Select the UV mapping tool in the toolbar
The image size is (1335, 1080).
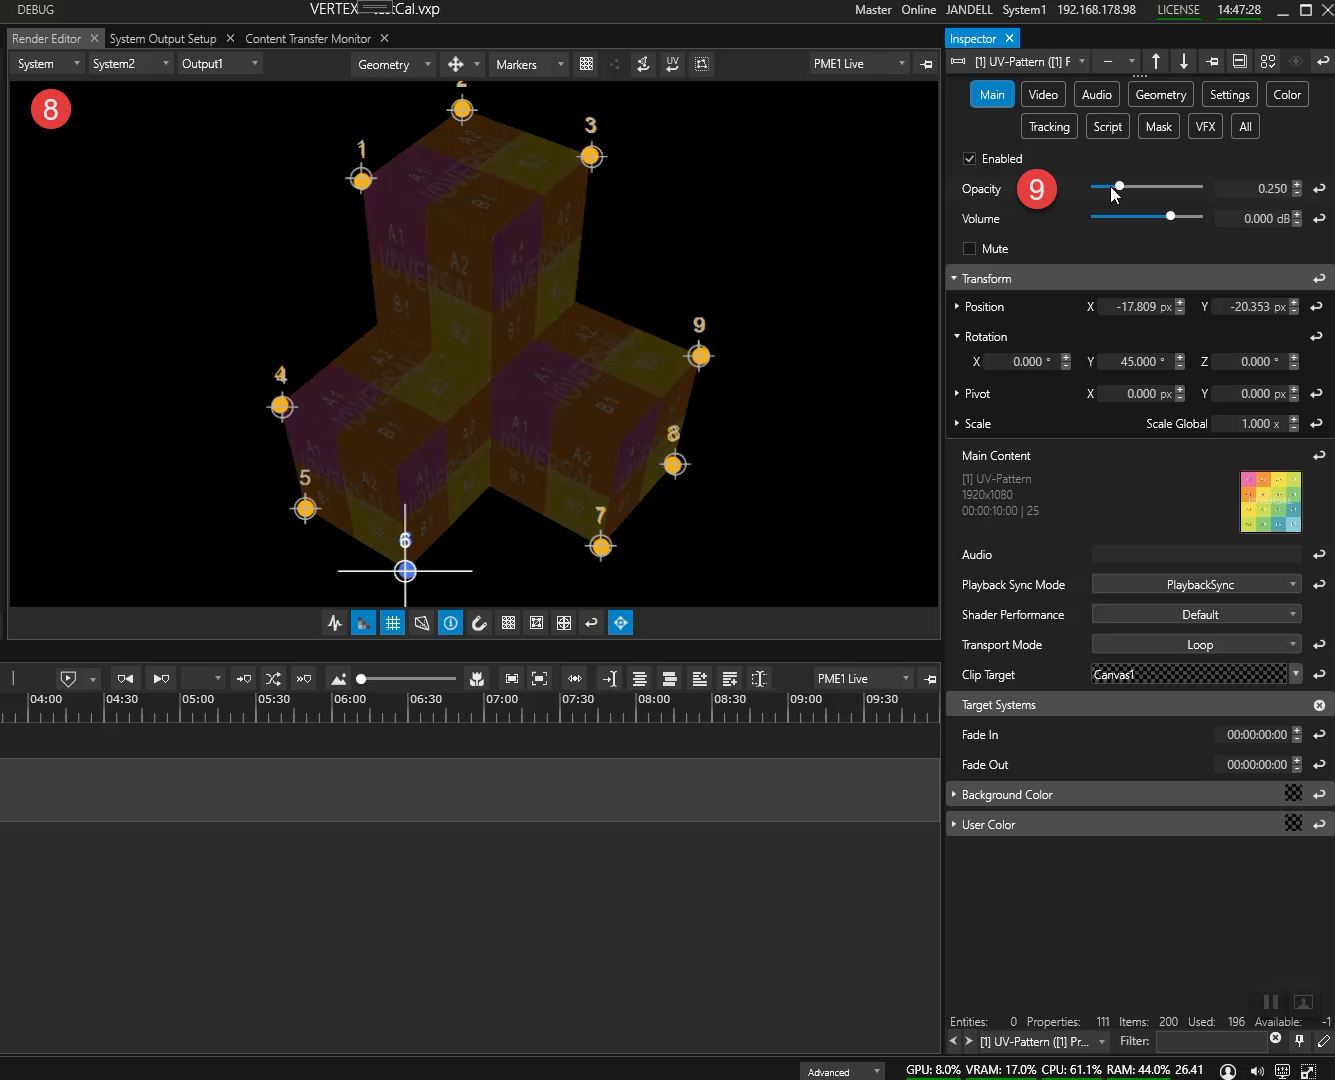(x=671, y=63)
